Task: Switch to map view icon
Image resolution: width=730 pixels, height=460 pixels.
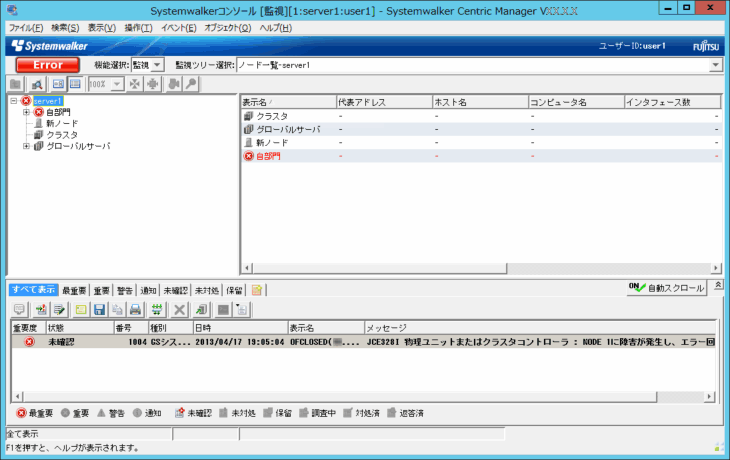Action: 58,84
